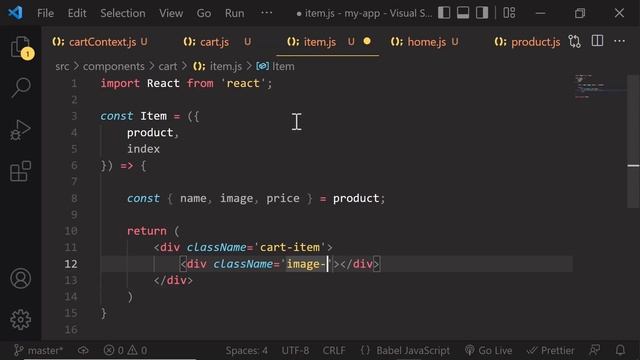Click 'Item' identifier on line 3
640x360 pixels.
pyautogui.click(x=153, y=116)
